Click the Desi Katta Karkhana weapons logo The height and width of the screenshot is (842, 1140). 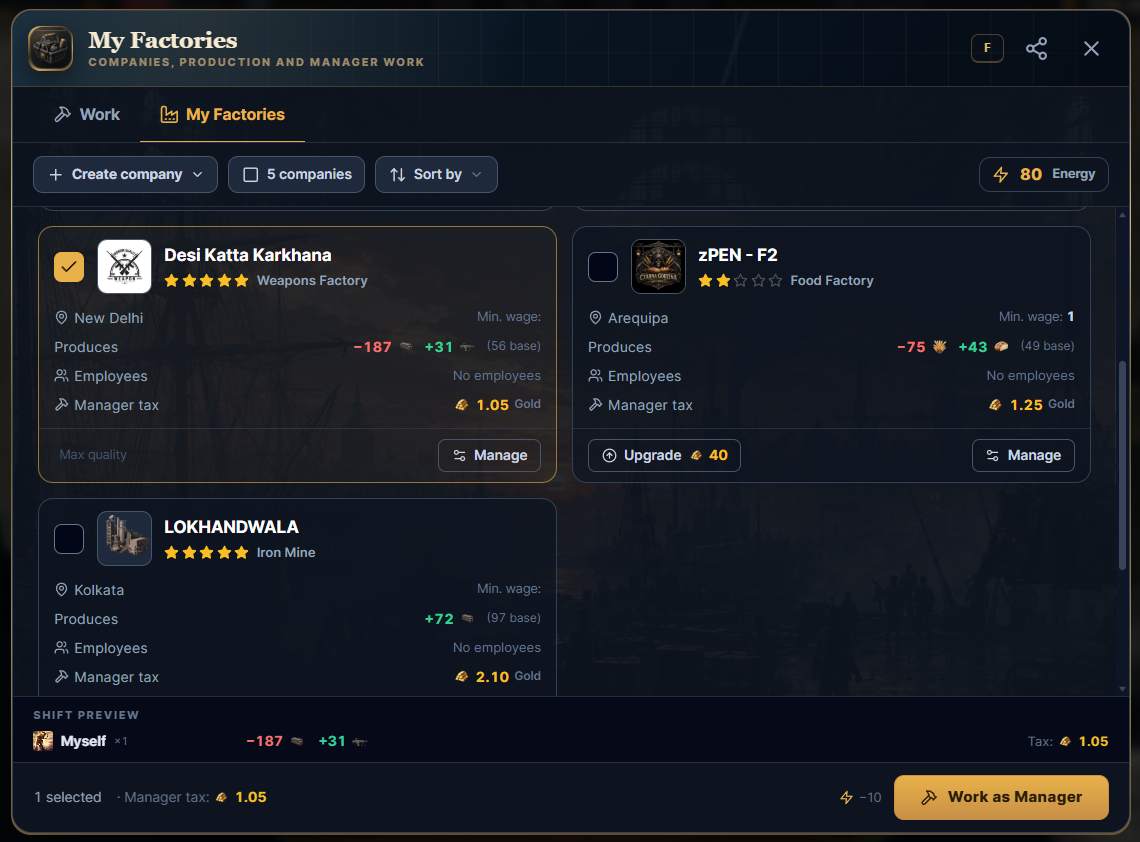tap(124, 266)
